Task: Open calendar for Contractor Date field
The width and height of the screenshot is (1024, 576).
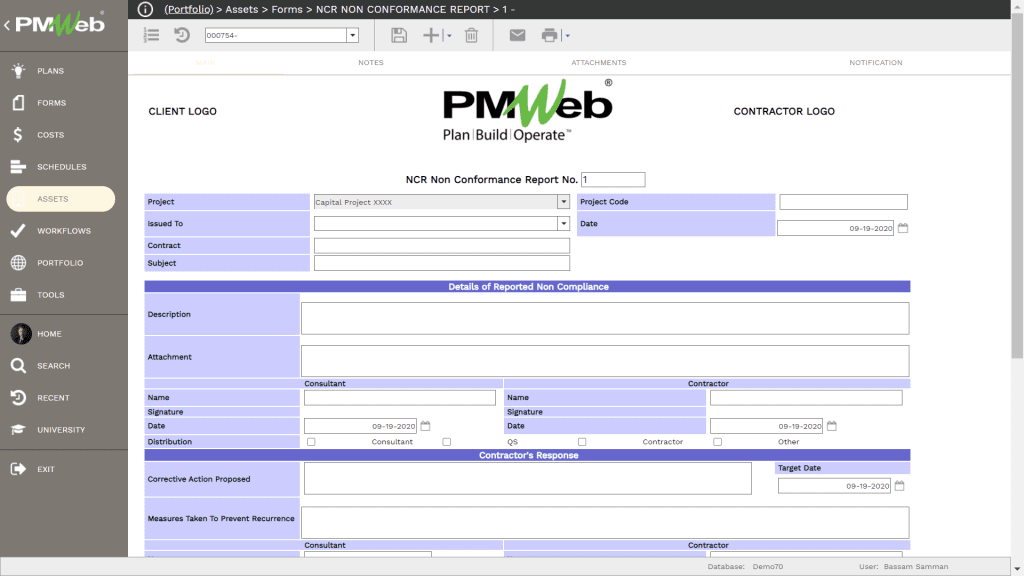Action: (832, 426)
